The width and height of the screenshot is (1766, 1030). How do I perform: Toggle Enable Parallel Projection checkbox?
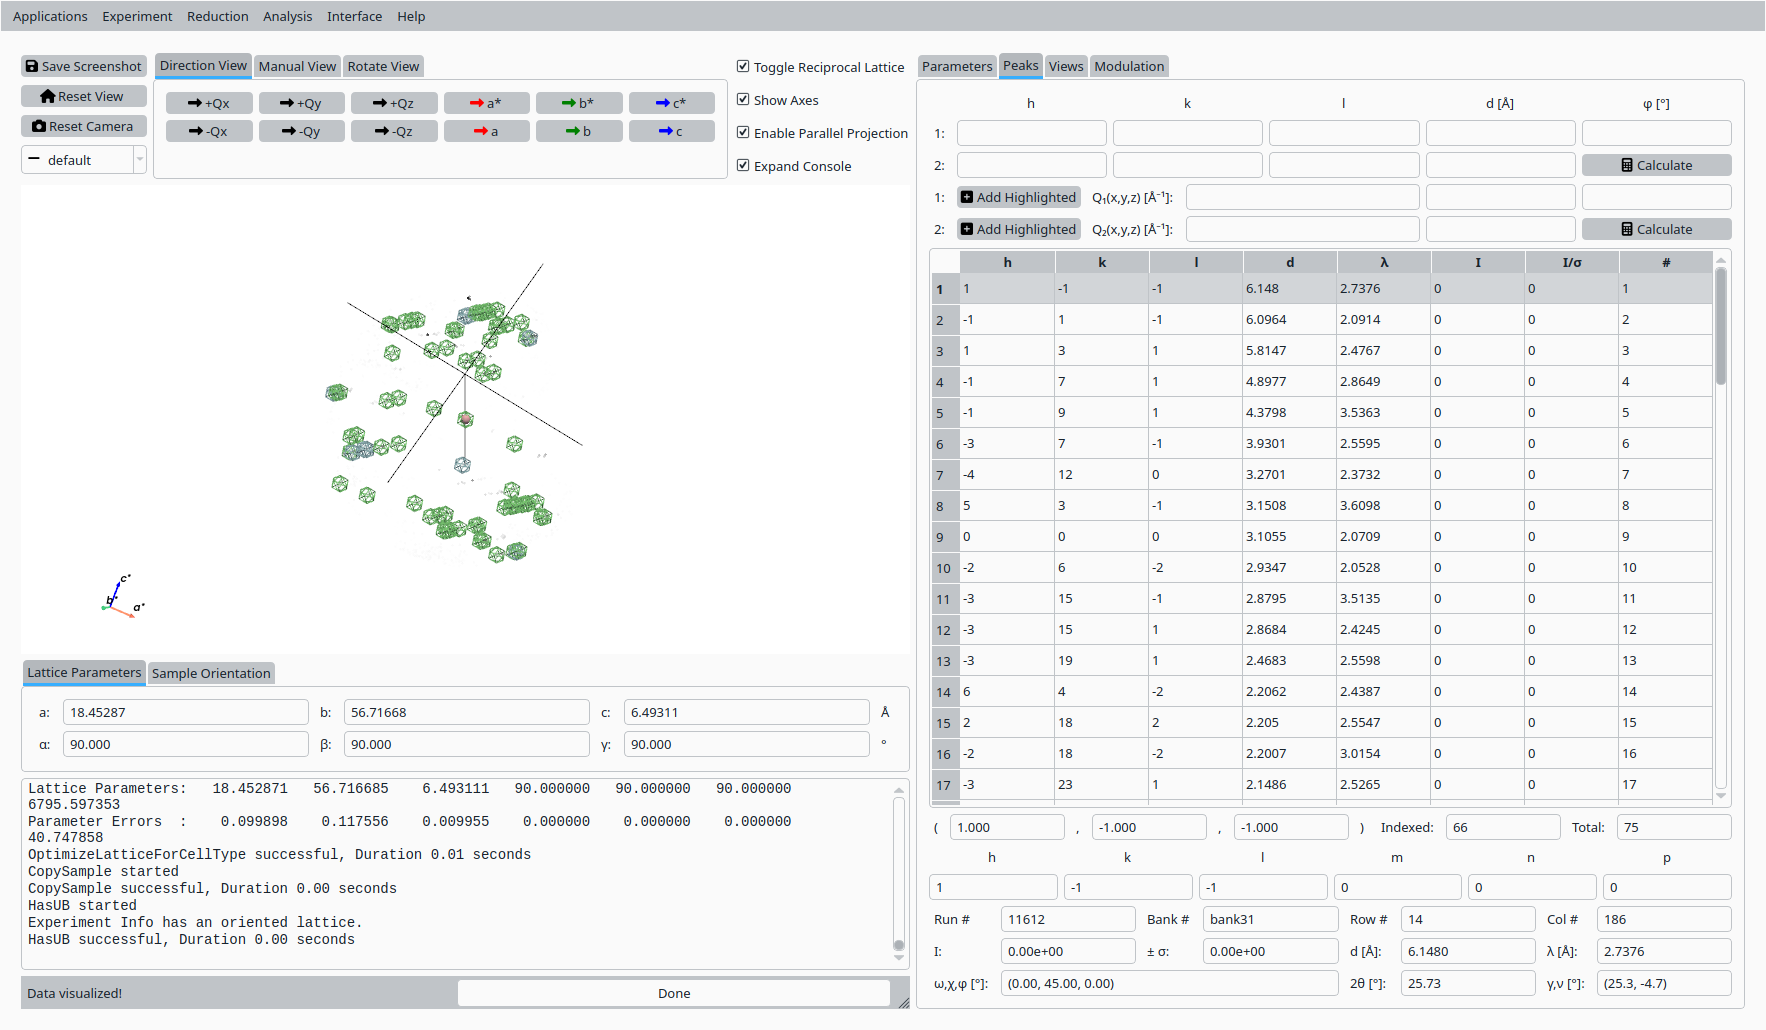click(x=743, y=132)
